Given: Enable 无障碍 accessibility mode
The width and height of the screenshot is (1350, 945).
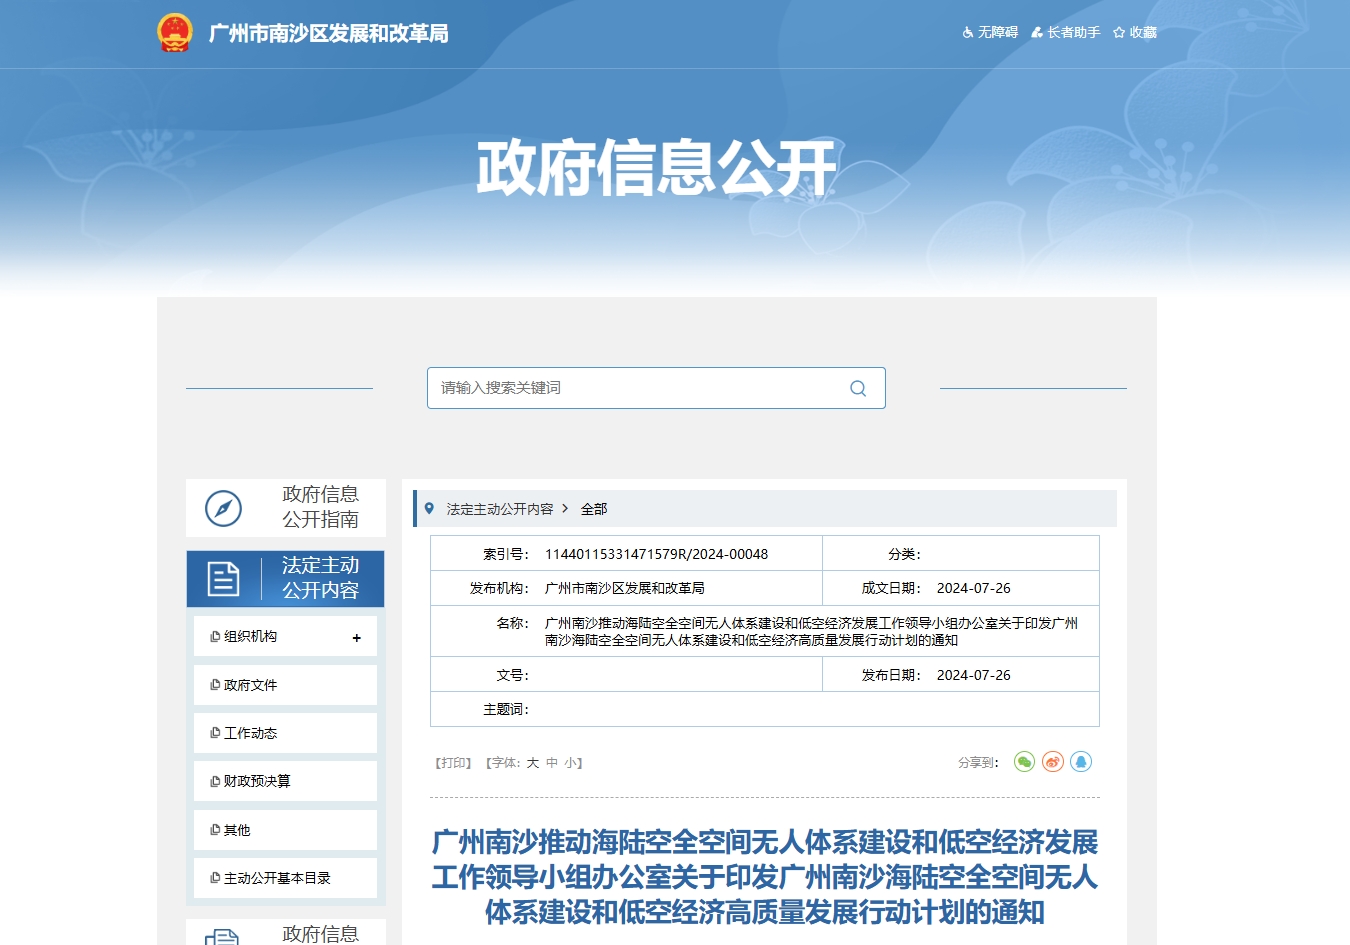Looking at the screenshot, I should point(990,33).
